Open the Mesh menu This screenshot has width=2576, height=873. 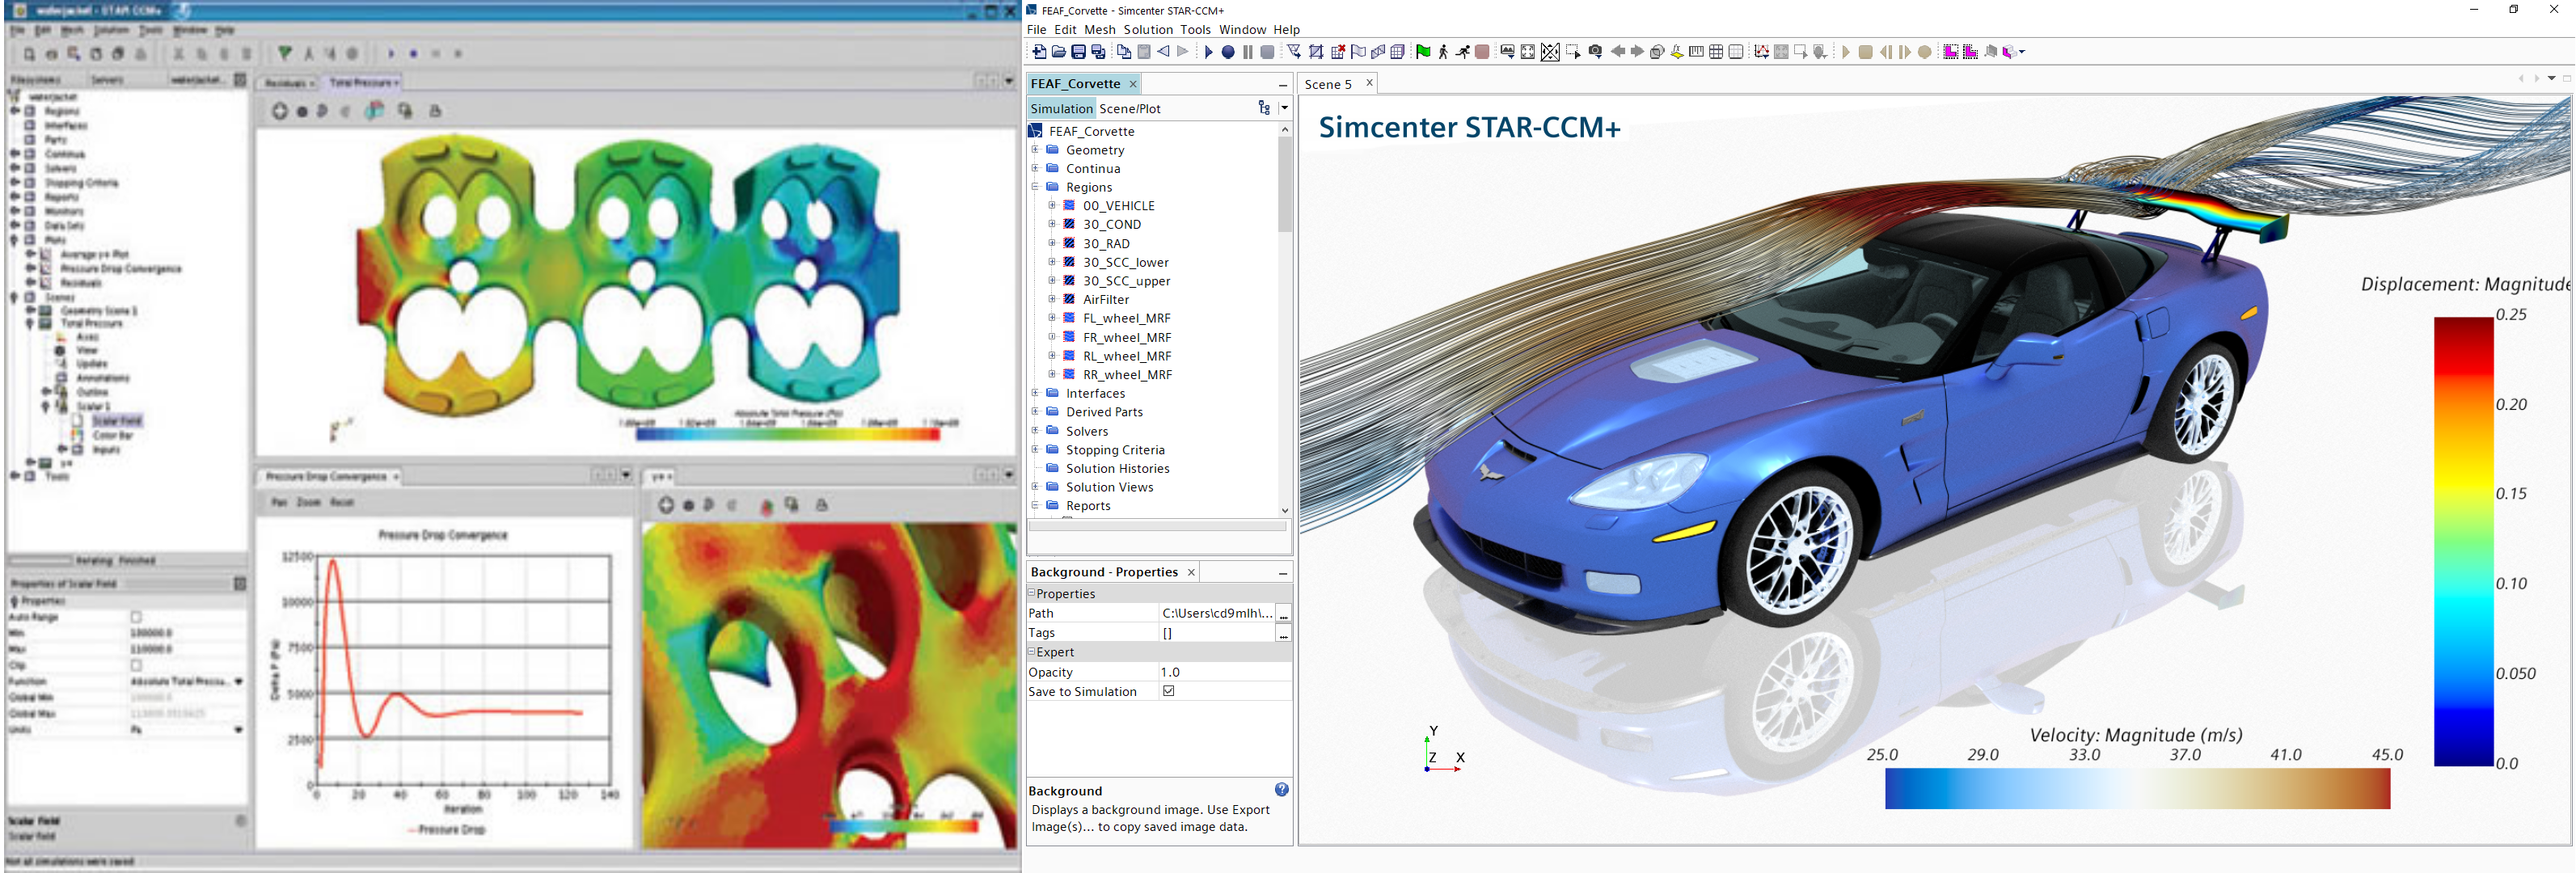(1099, 30)
